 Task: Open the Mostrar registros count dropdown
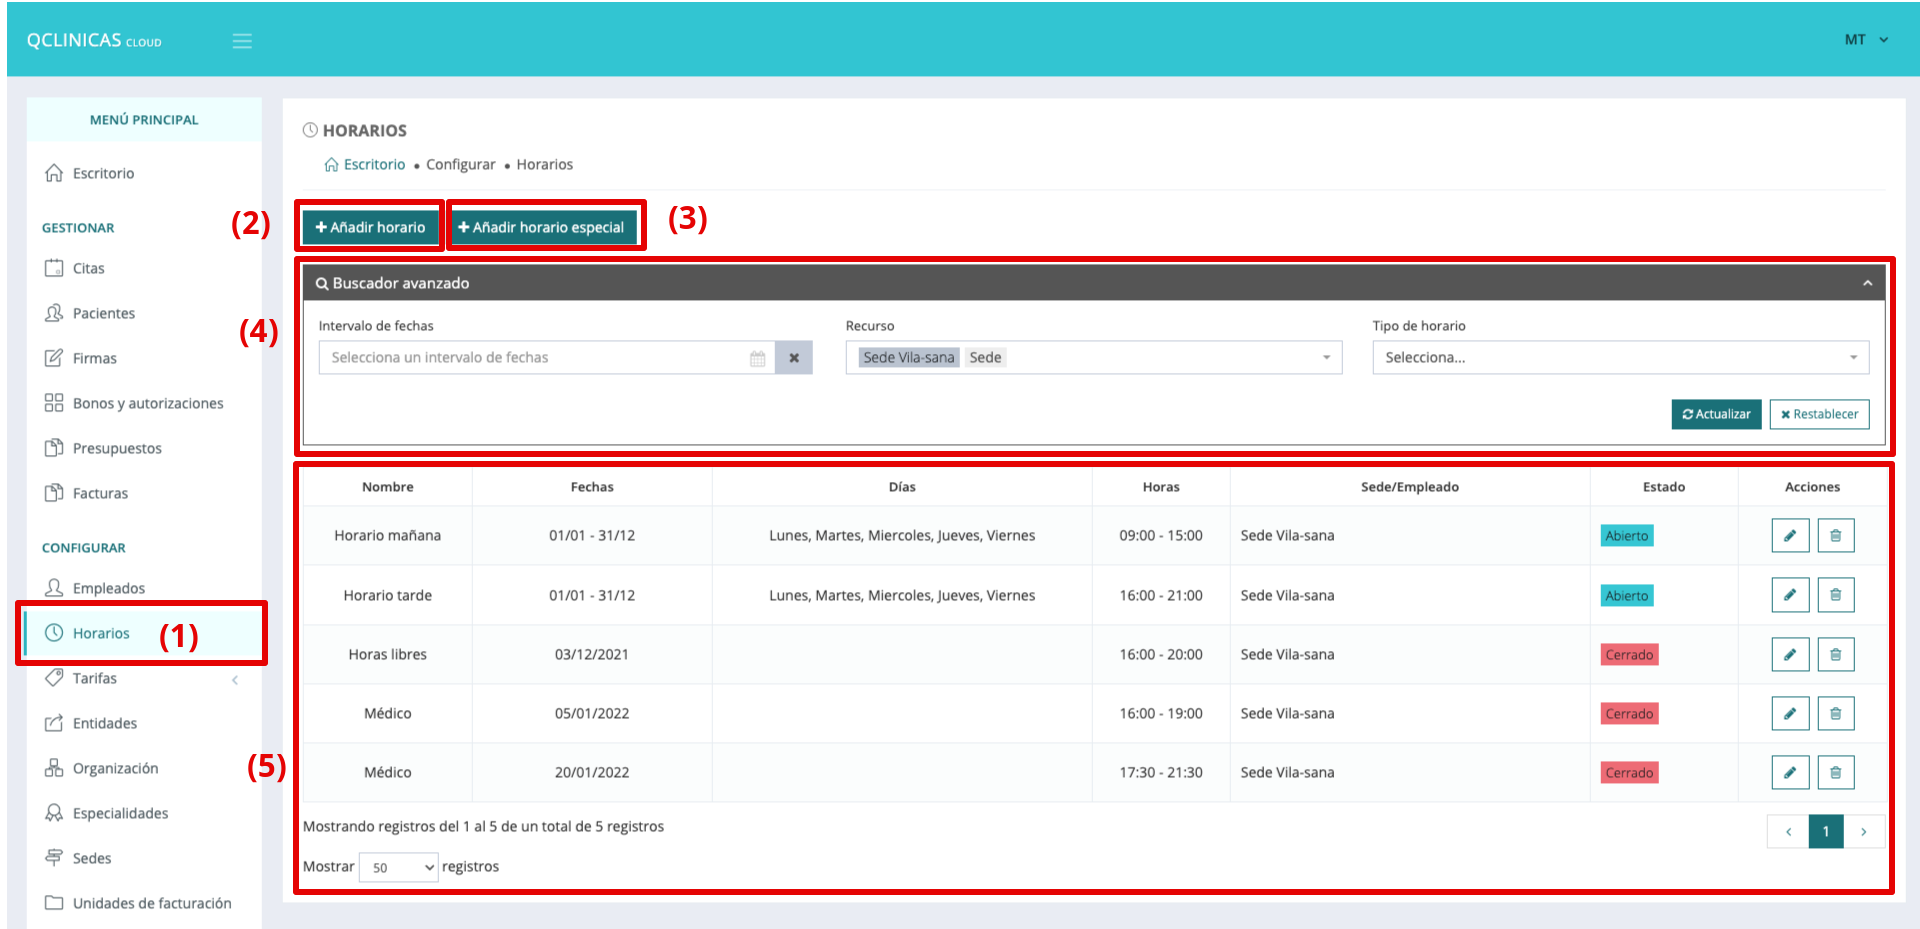coord(398,868)
